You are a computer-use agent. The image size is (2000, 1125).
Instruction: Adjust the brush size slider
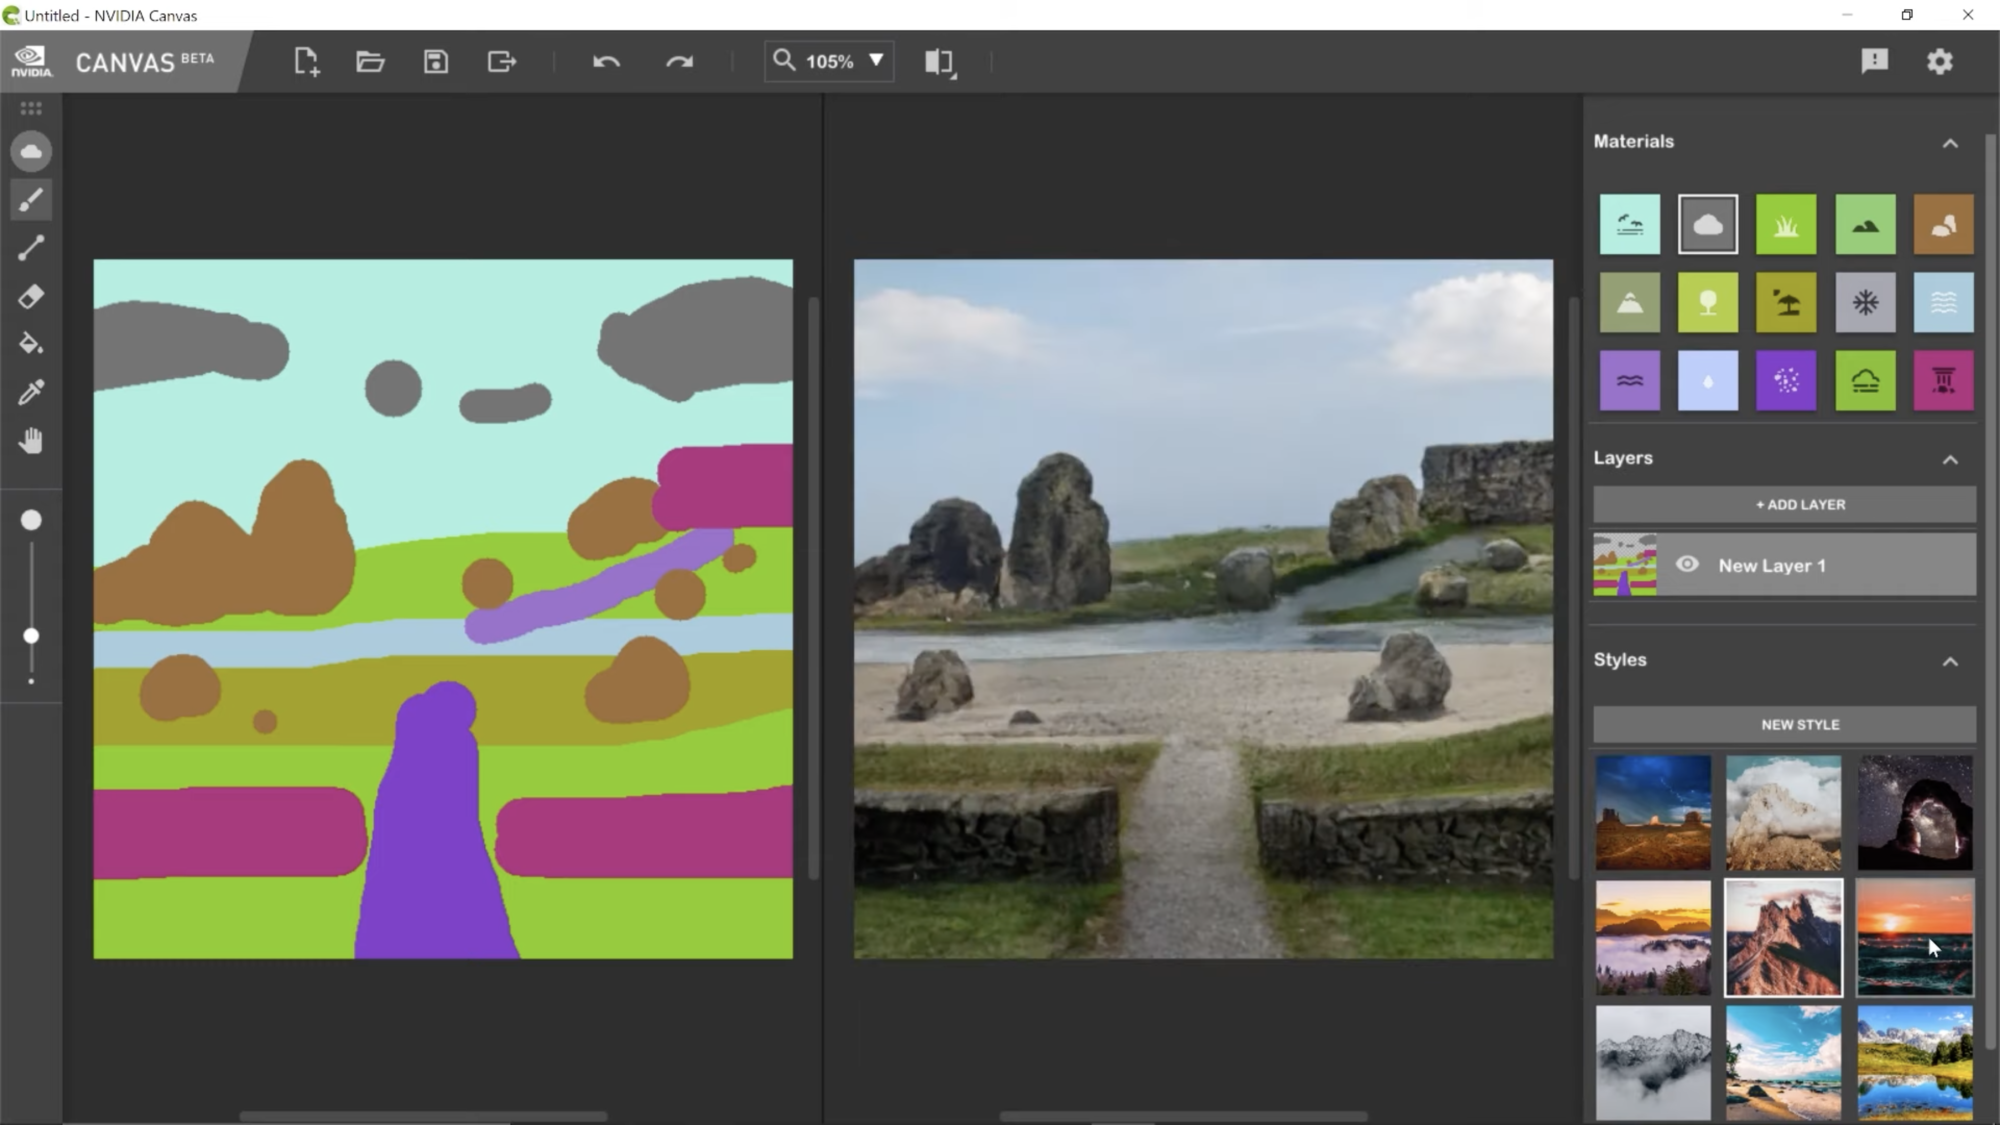pyautogui.click(x=32, y=635)
